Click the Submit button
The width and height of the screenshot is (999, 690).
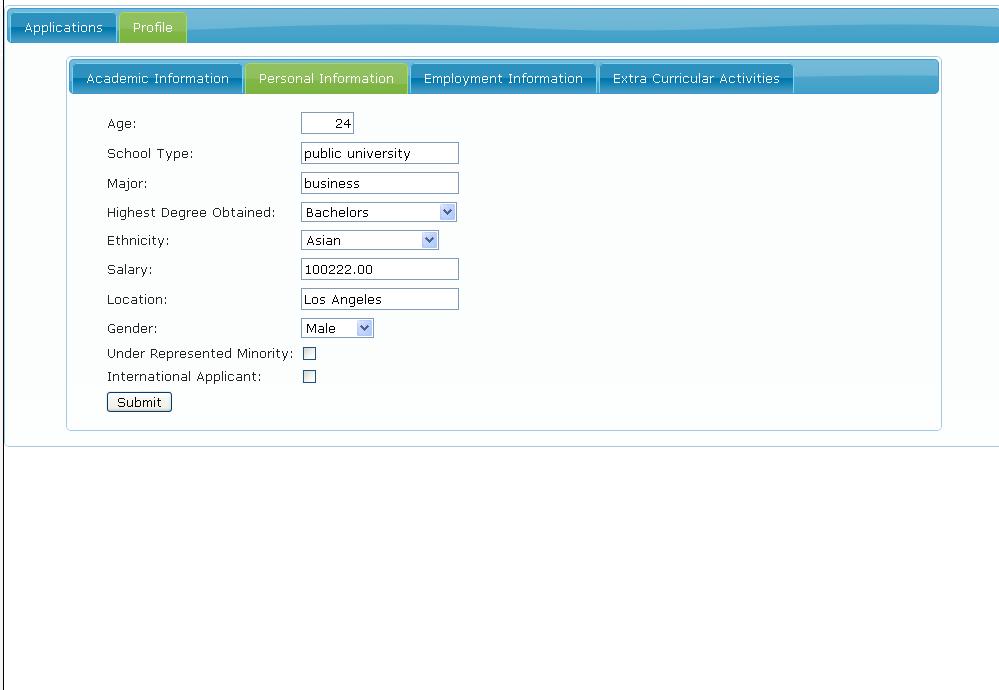(140, 402)
